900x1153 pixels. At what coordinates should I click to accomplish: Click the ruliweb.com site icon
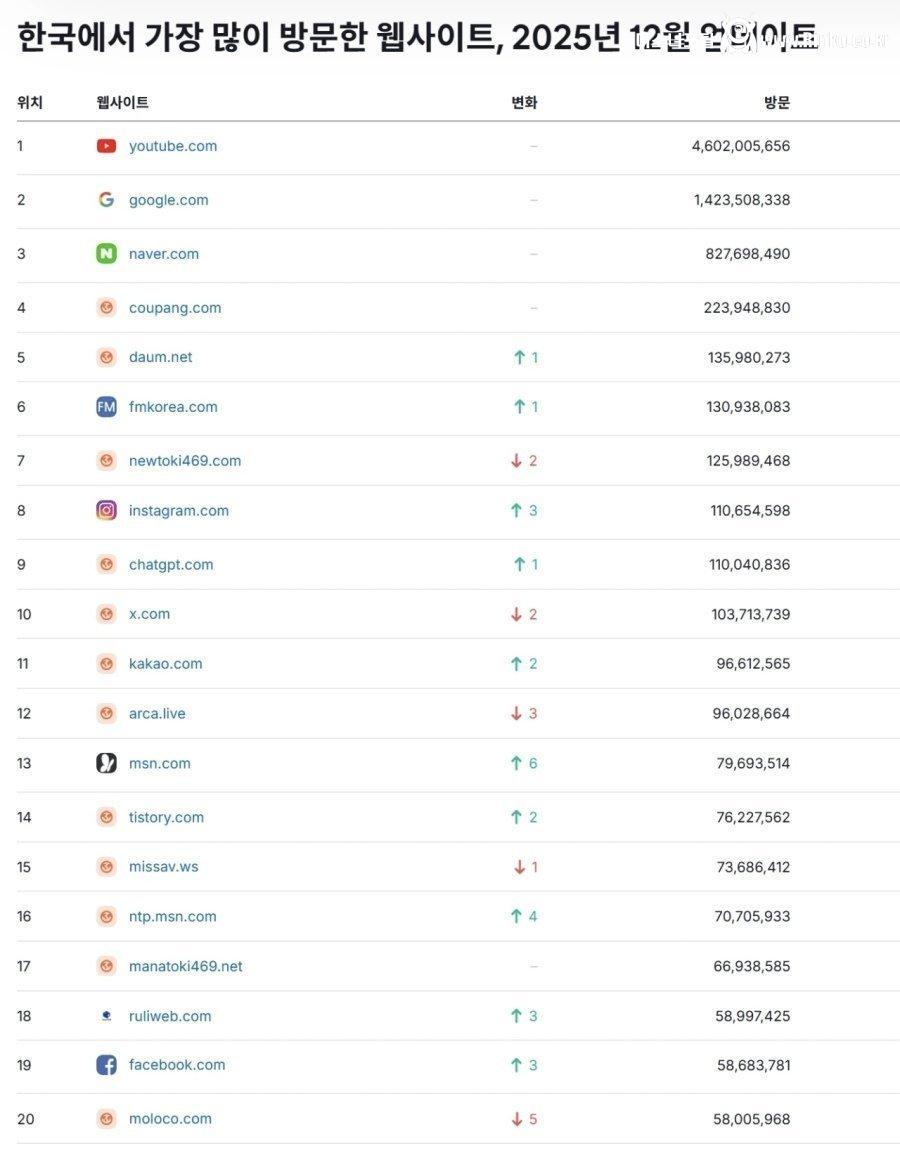(106, 1016)
